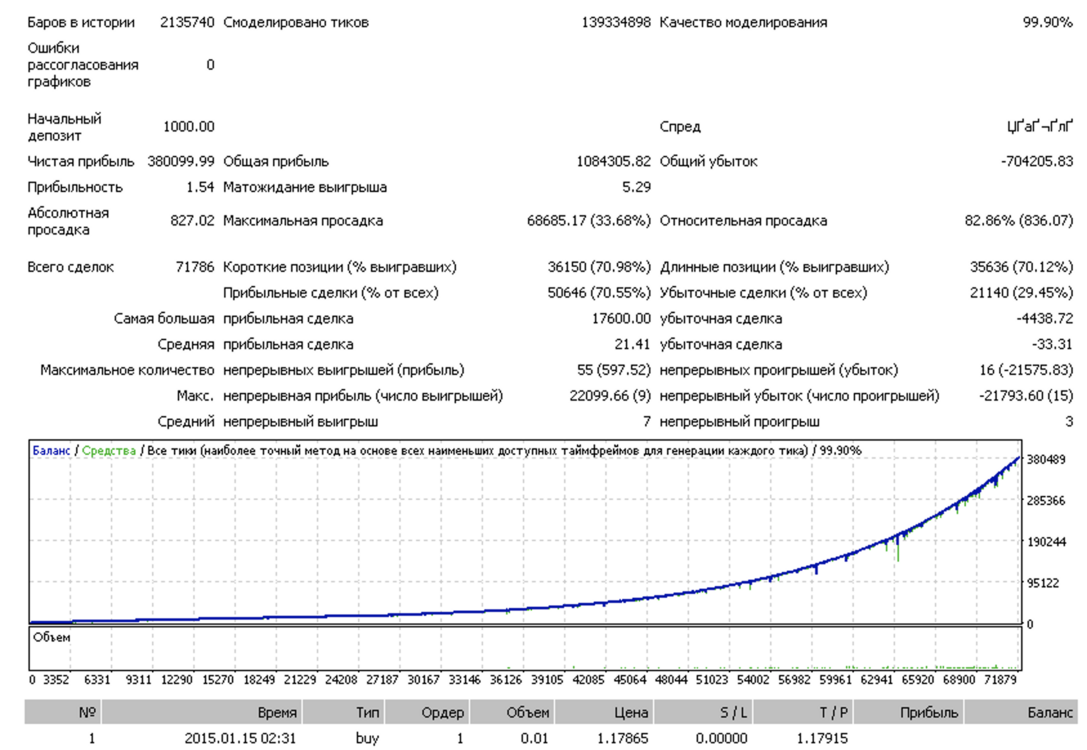
Task: Select the price cell 1.17865
Action: pyautogui.click(x=622, y=738)
